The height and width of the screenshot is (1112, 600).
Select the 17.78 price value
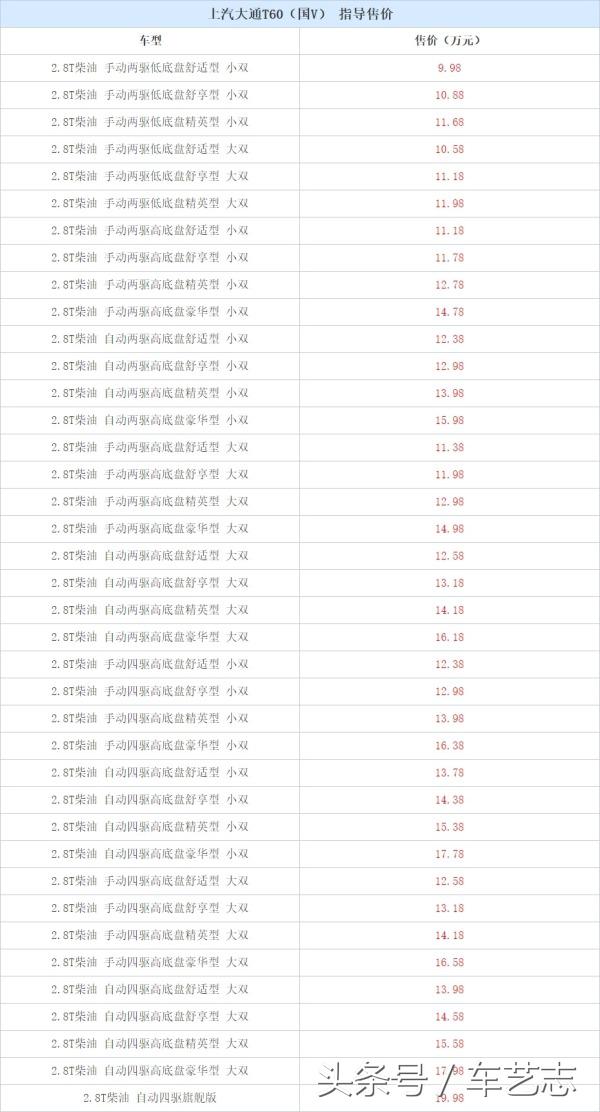[448, 853]
